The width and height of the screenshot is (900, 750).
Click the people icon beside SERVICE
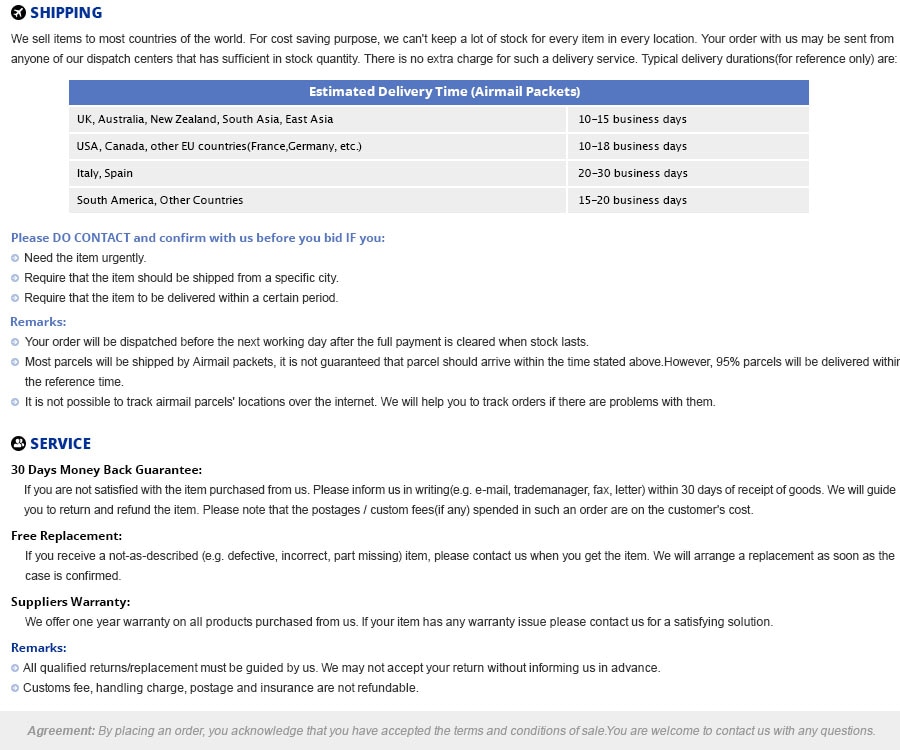pos(18,443)
